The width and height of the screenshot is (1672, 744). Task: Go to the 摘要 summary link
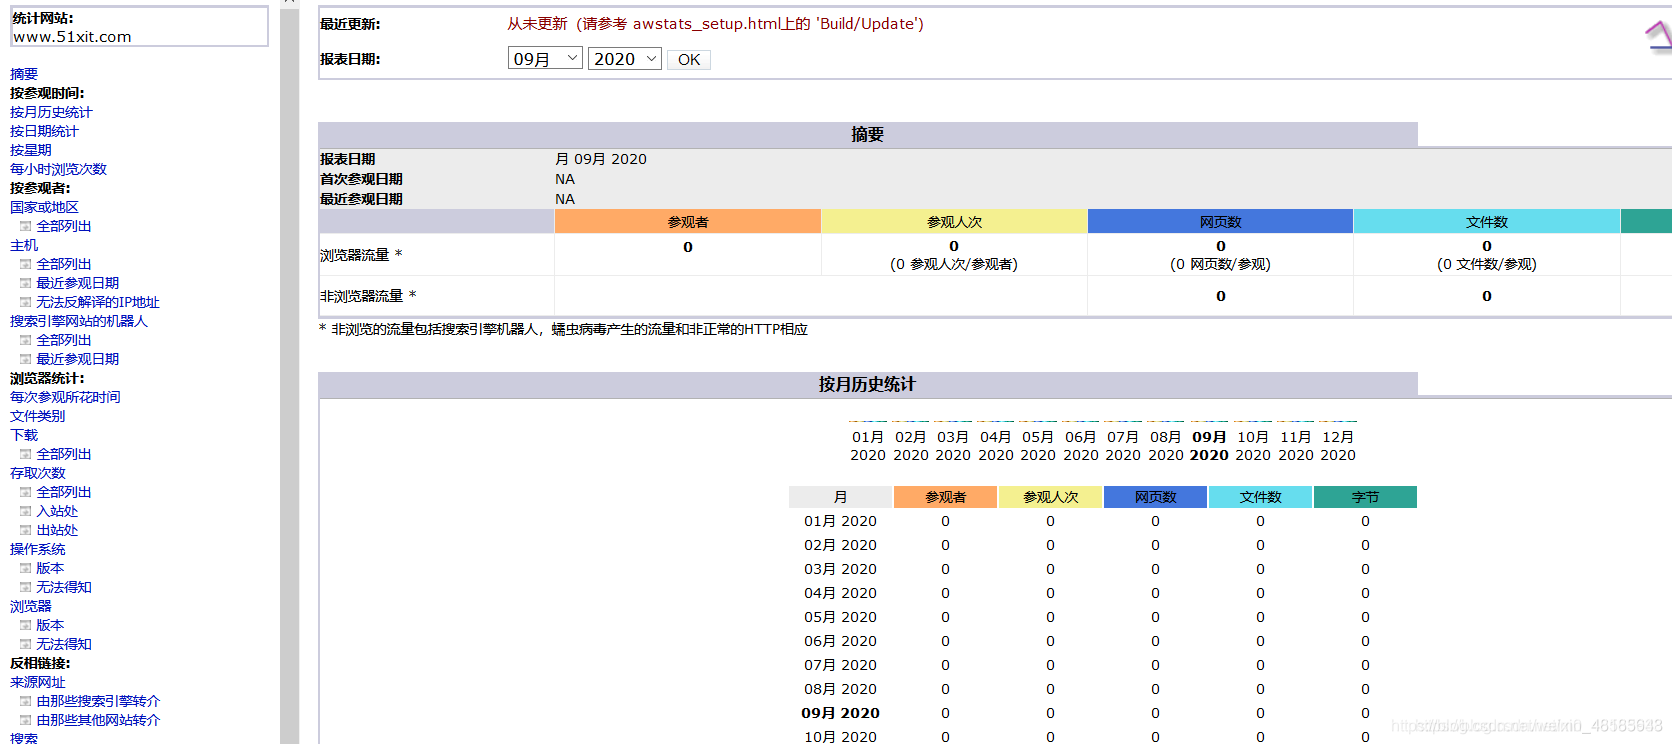[x=24, y=74]
